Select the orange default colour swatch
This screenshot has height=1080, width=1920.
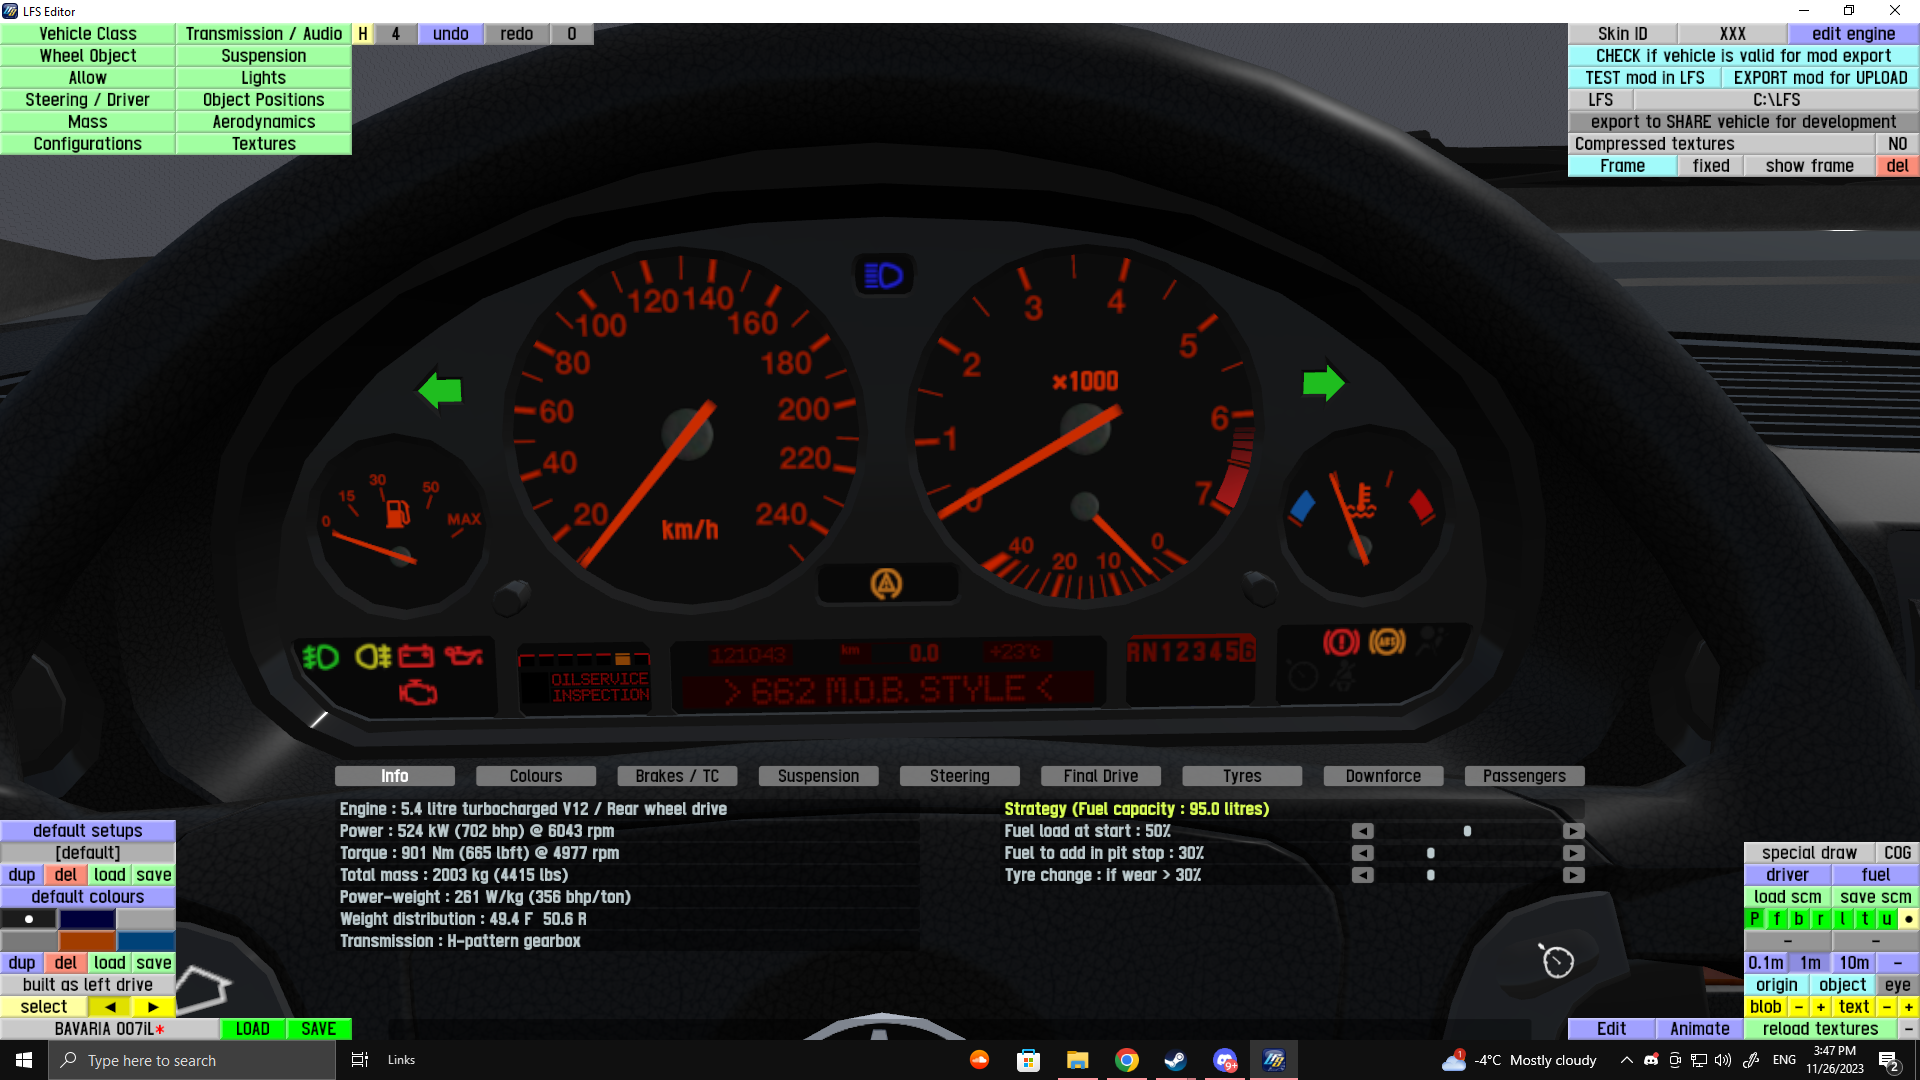(x=87, y=941)
